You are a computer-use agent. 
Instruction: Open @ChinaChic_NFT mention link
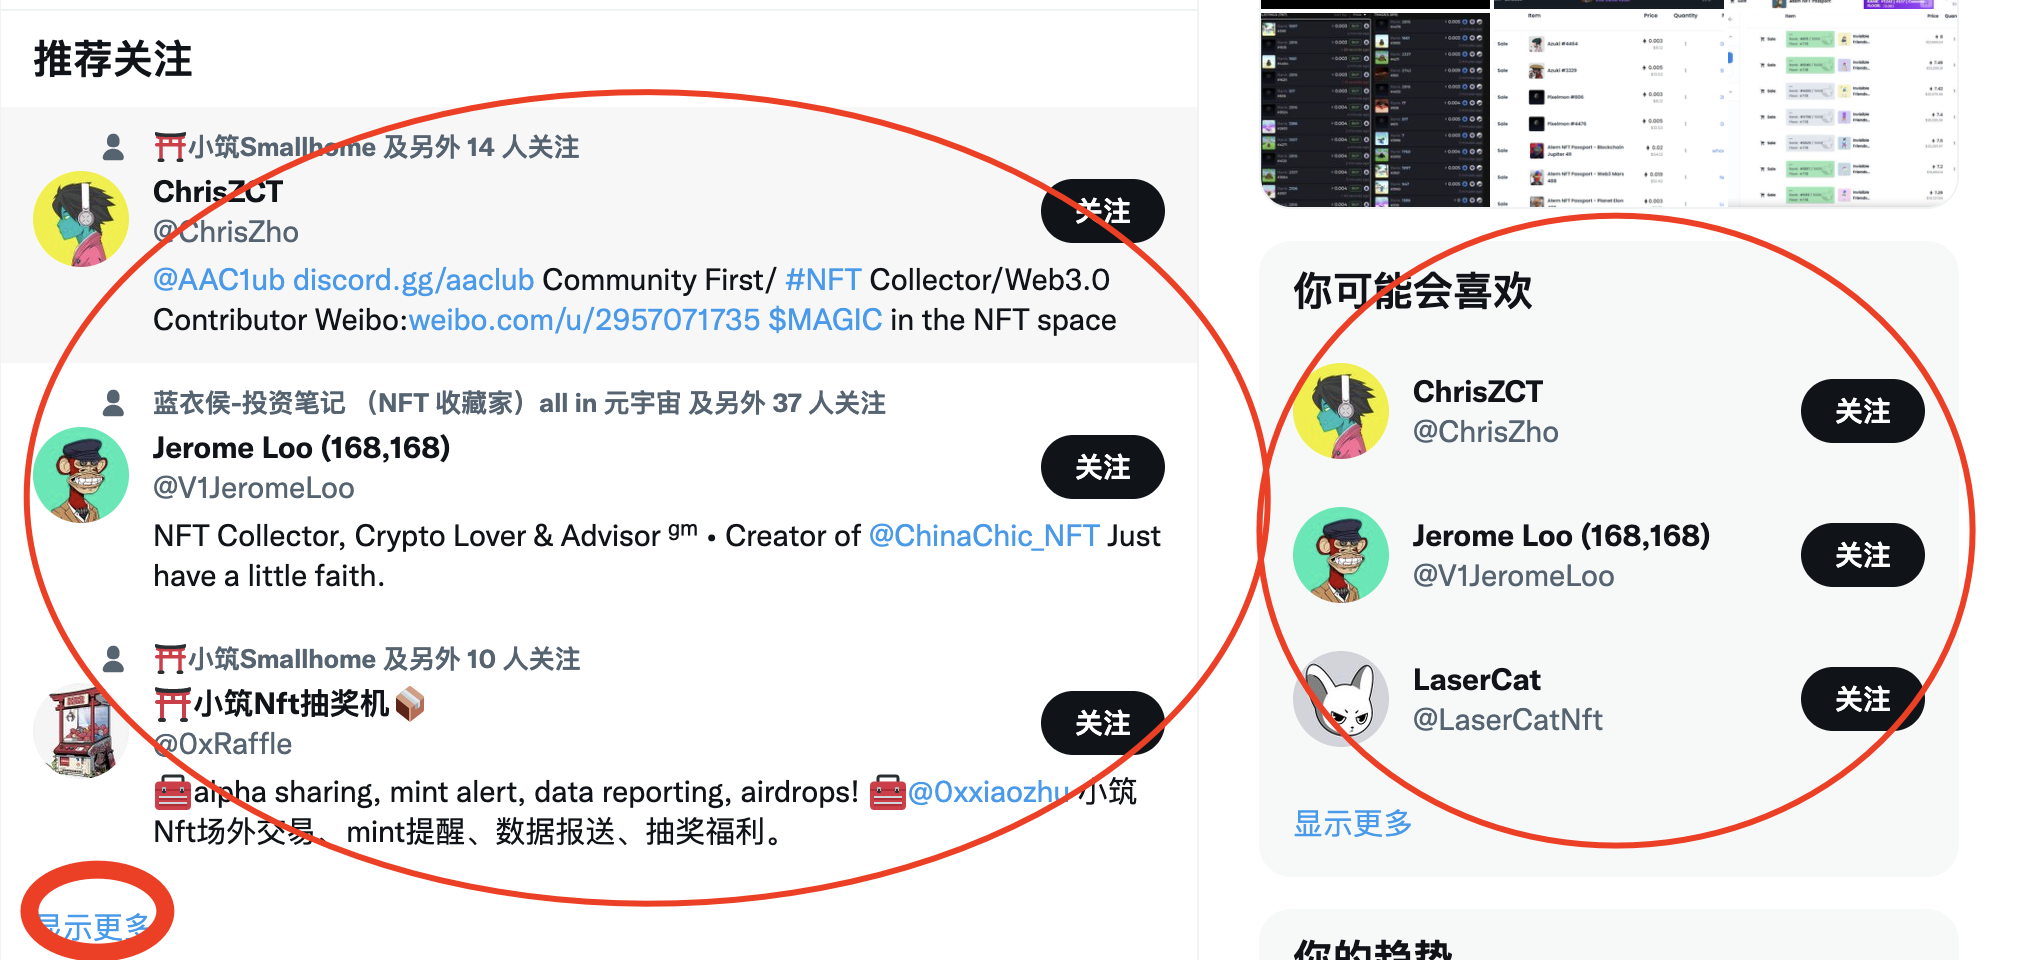pyautogui.click(x=984, y=536)
